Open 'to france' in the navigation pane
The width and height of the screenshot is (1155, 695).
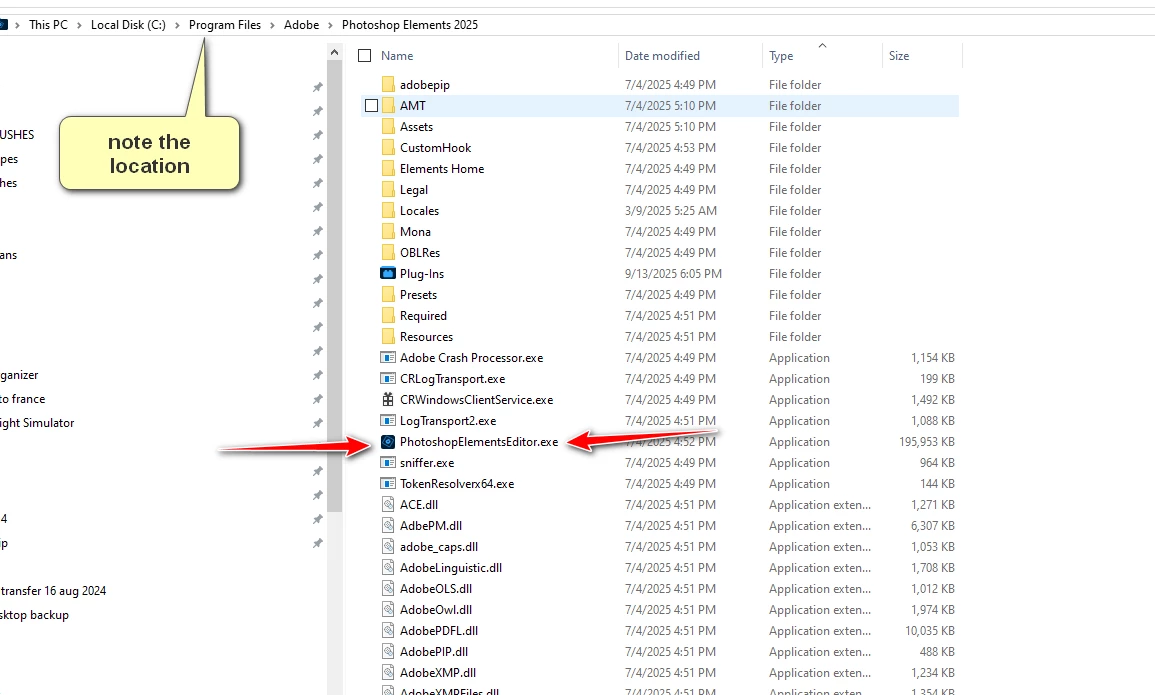23,398
